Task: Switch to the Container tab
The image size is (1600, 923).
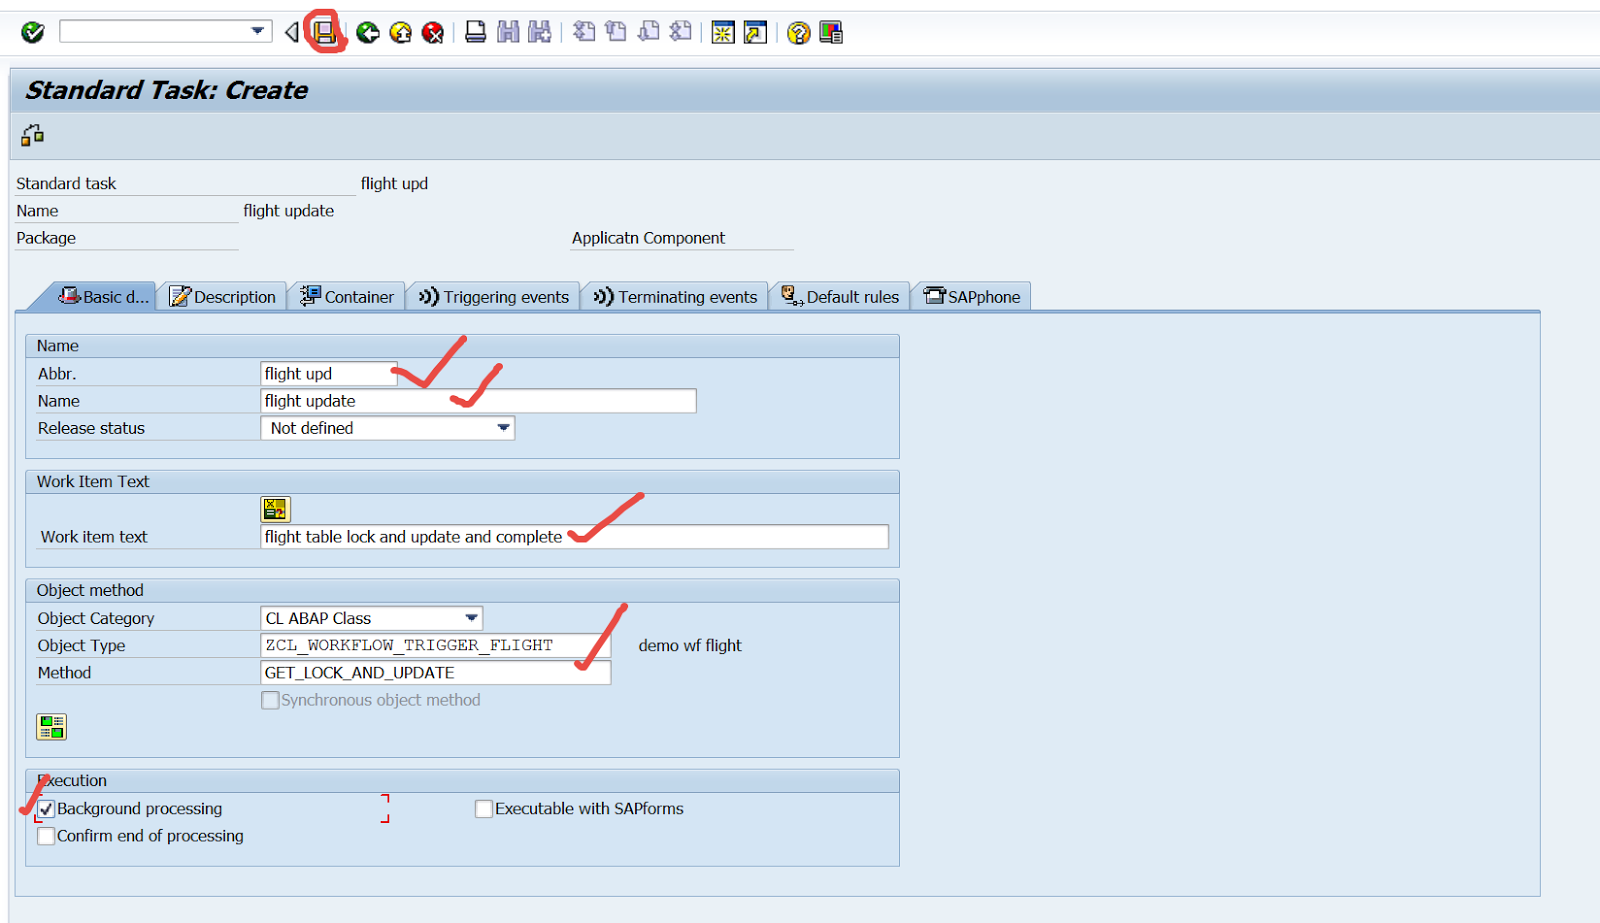Action: [347, 297]
